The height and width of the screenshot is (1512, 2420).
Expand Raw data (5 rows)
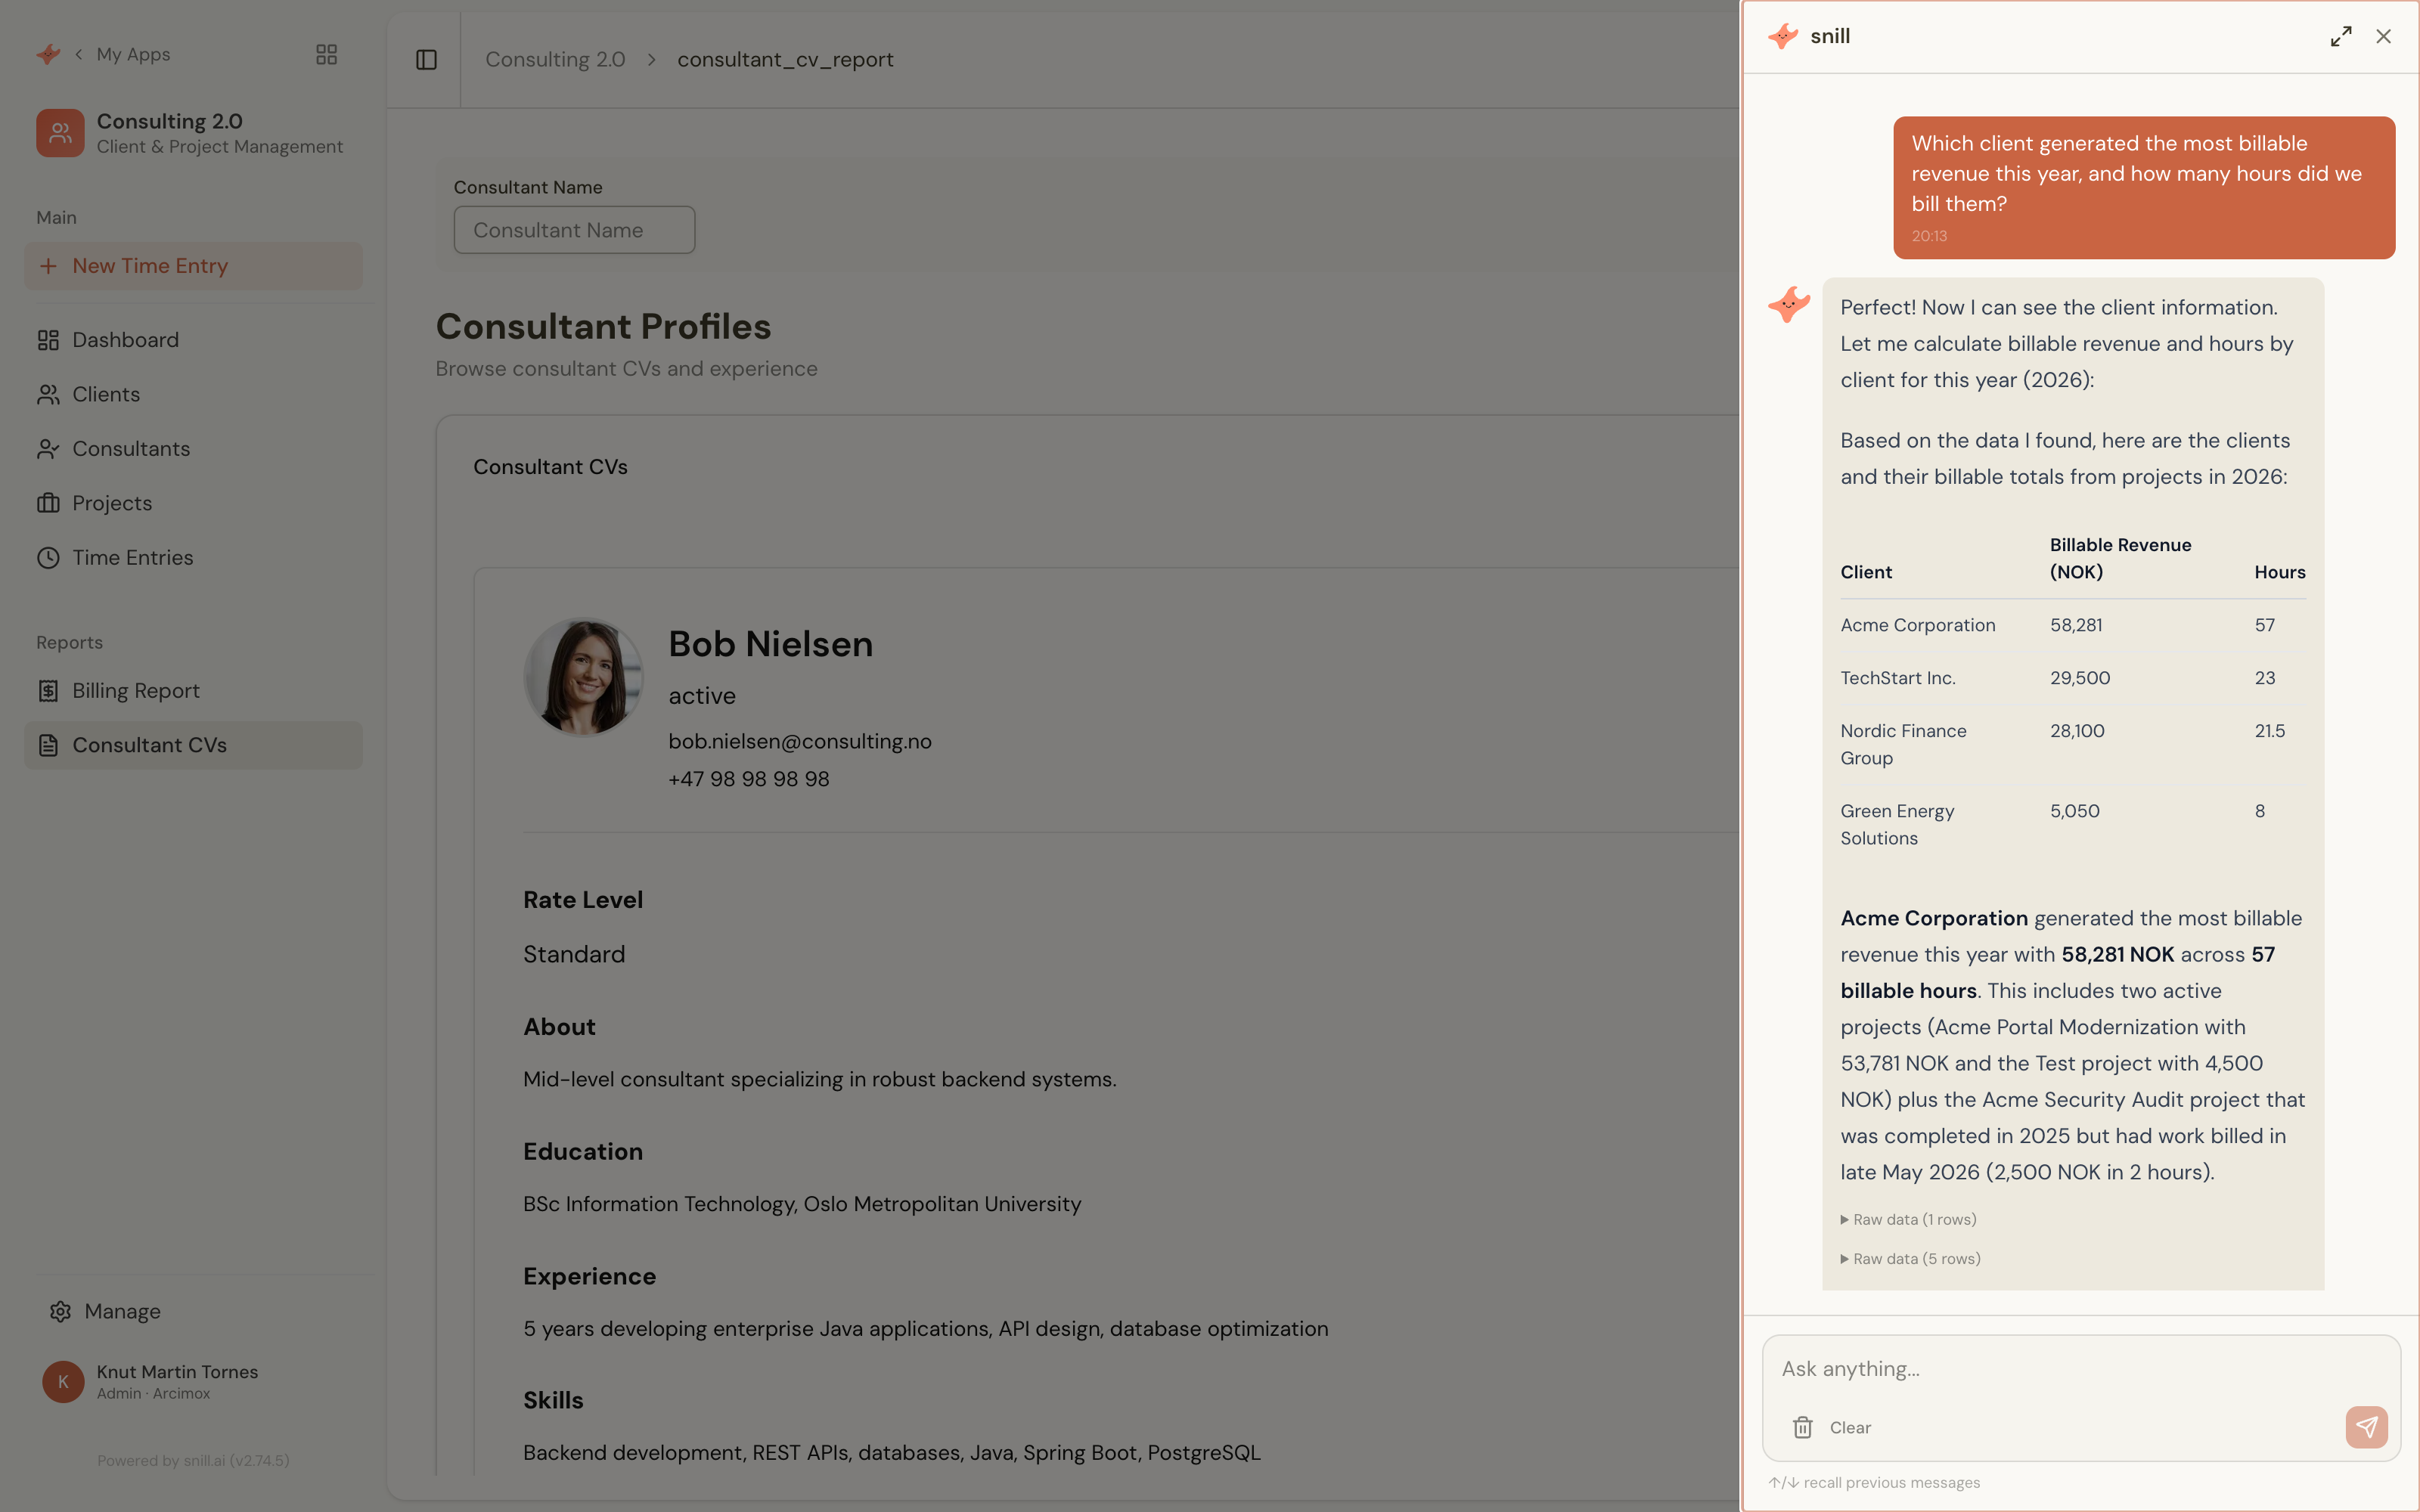pyautogui.click(x=1911, y=1258)
